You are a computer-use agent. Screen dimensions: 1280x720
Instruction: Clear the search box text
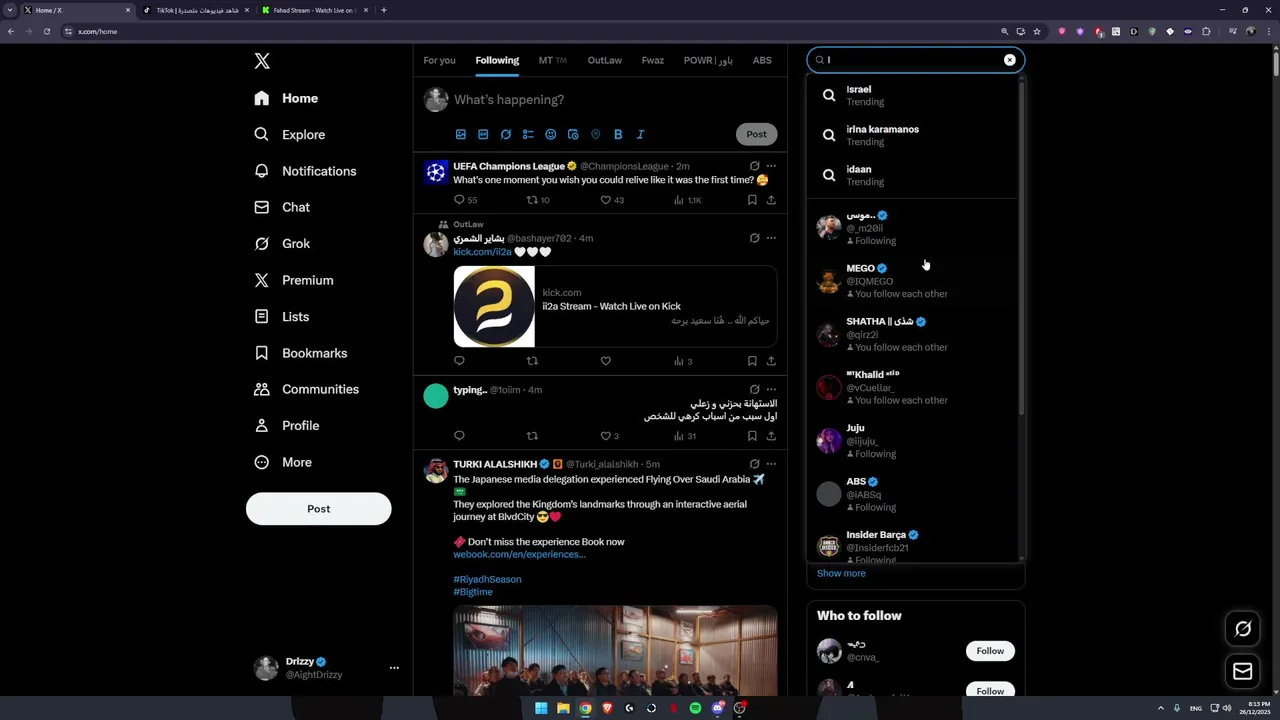[1010, 60]
